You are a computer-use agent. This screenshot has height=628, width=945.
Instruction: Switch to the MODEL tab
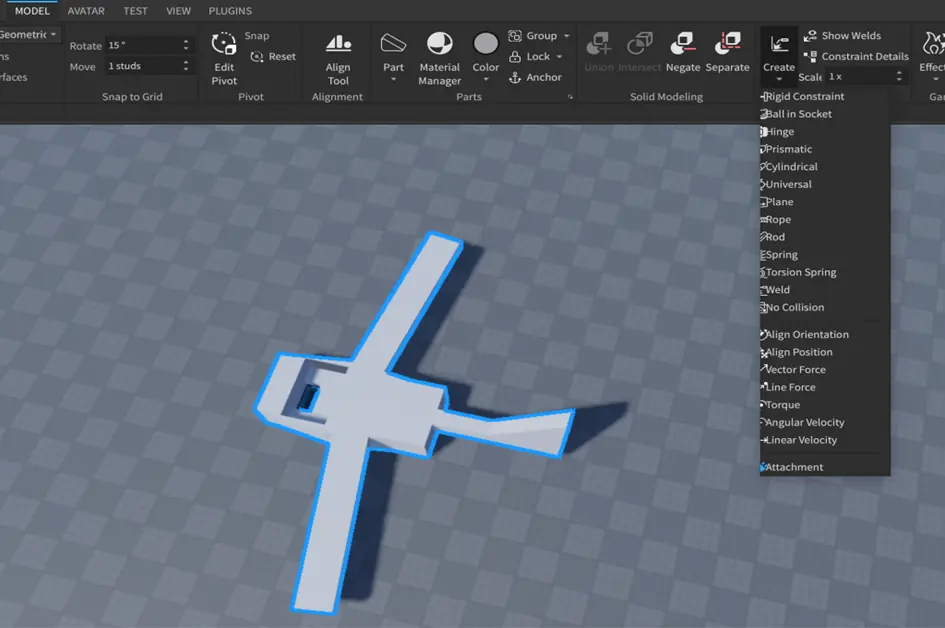[x=32, y=11]
